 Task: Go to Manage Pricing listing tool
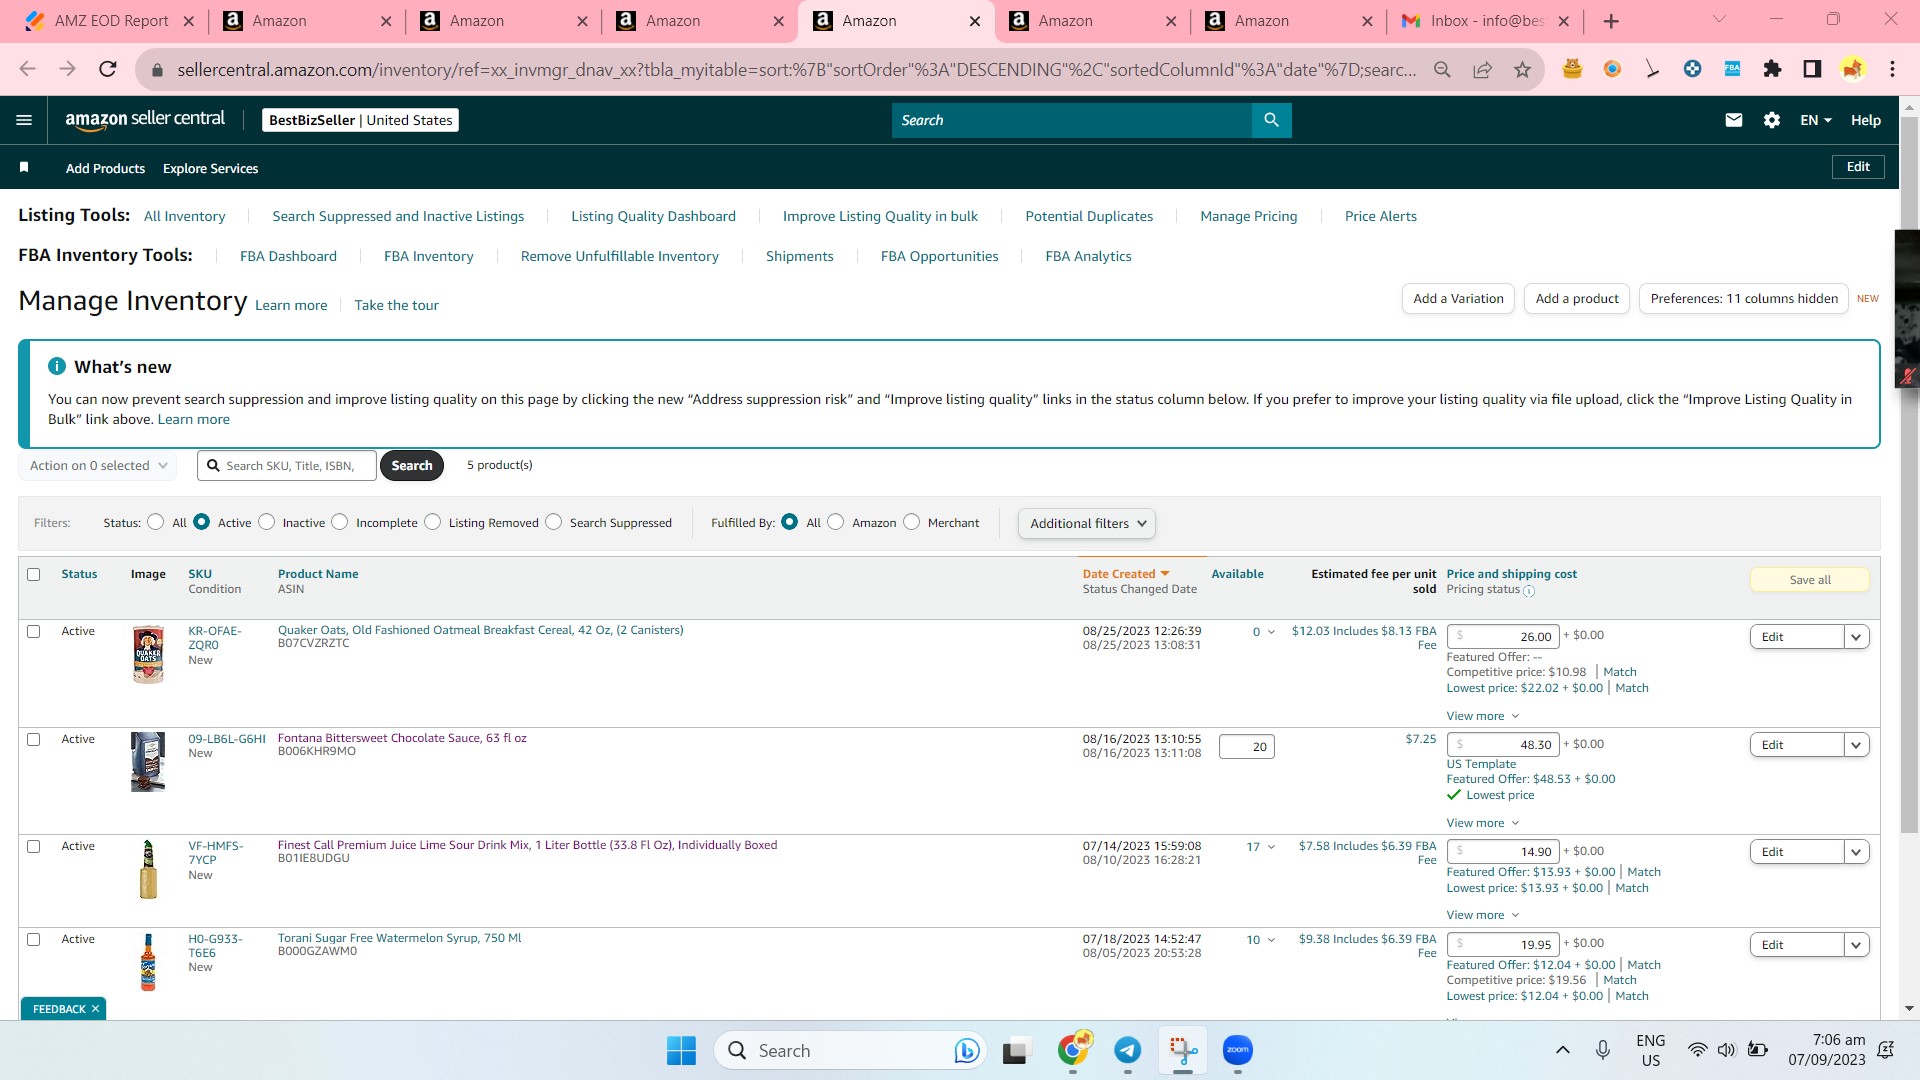click(x=1248, y=216)
